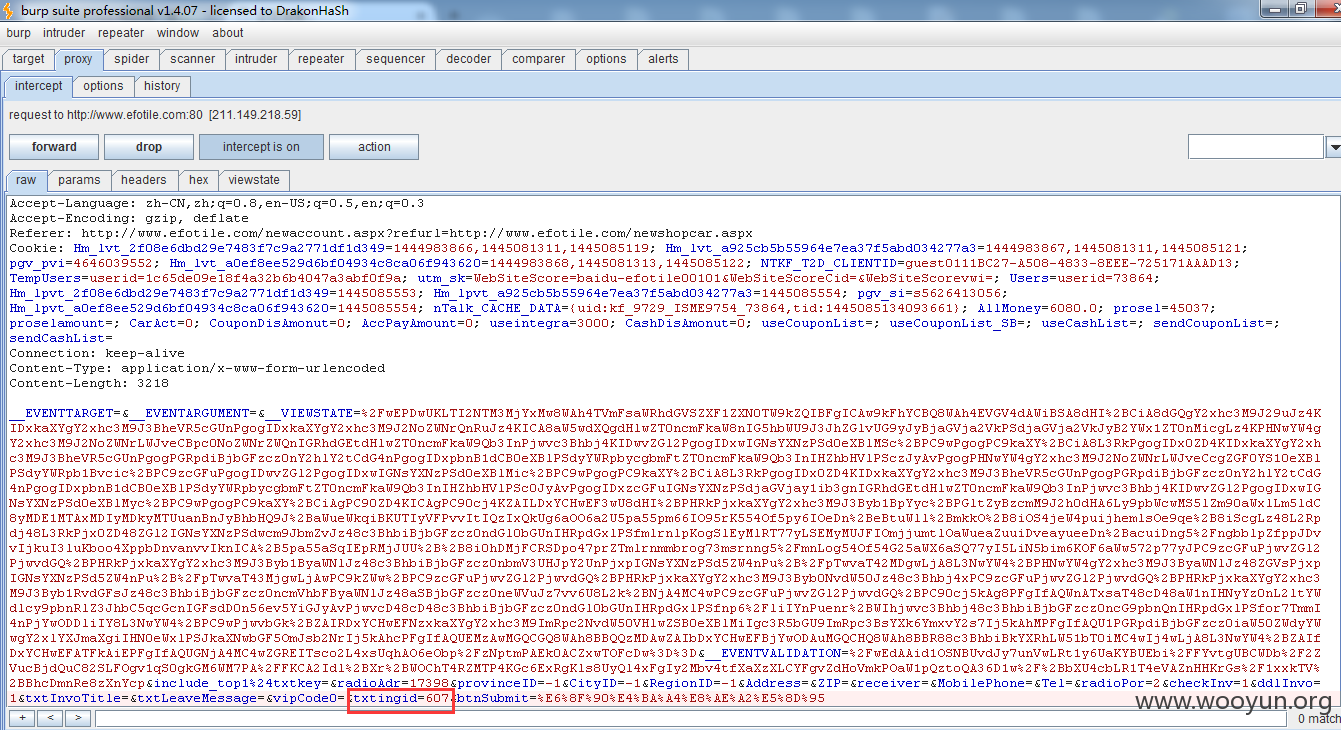Screen dimensions: 1341x730
Task: Switch to the decoder tab
Action: point(469,59)
